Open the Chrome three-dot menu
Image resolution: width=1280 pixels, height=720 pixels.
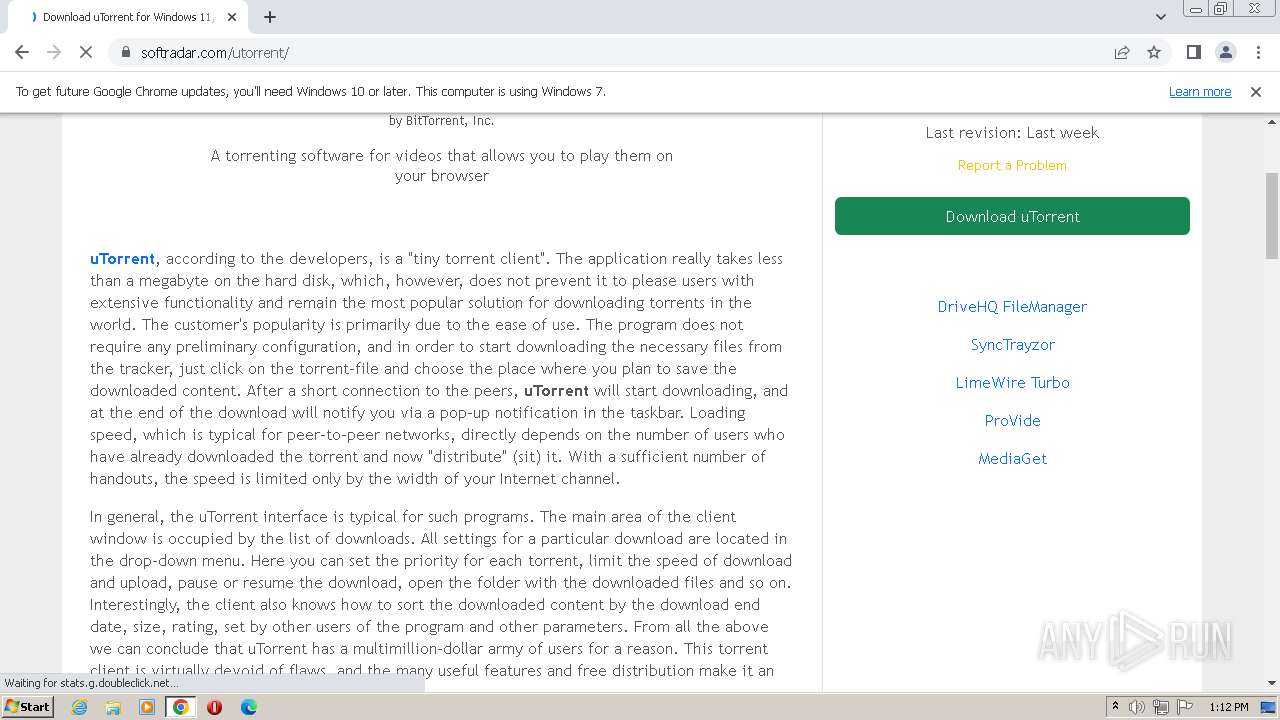(1258, 52)
